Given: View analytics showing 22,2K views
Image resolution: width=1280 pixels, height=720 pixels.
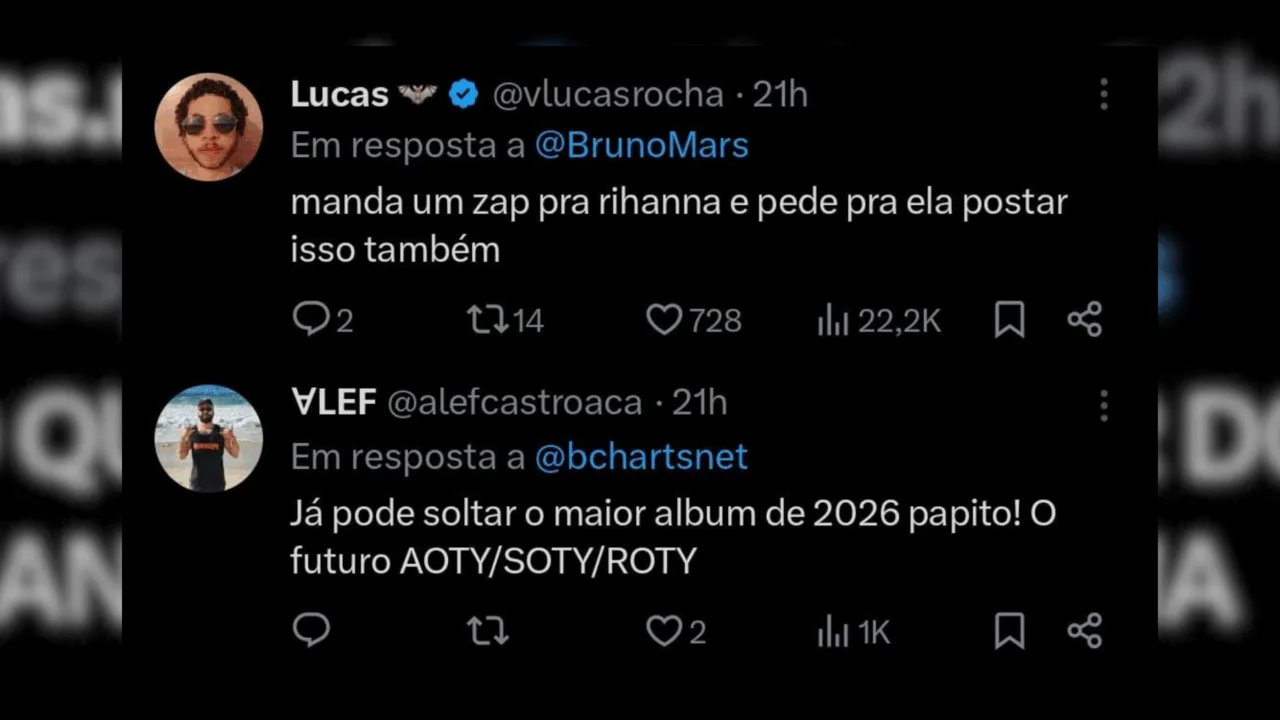Looking at the screenshot, I should (x=833, y=320).
